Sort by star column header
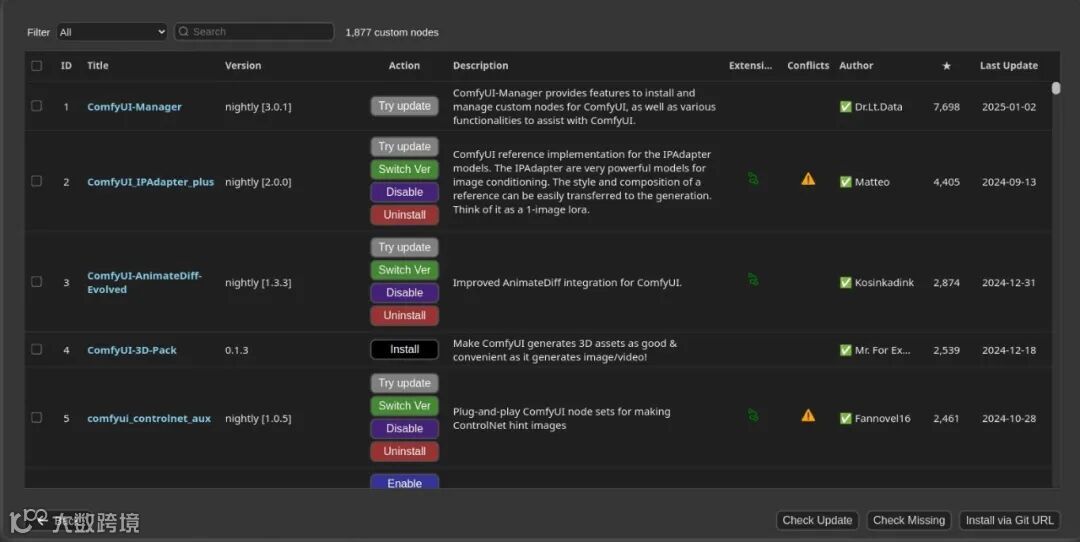 [946, 65]
